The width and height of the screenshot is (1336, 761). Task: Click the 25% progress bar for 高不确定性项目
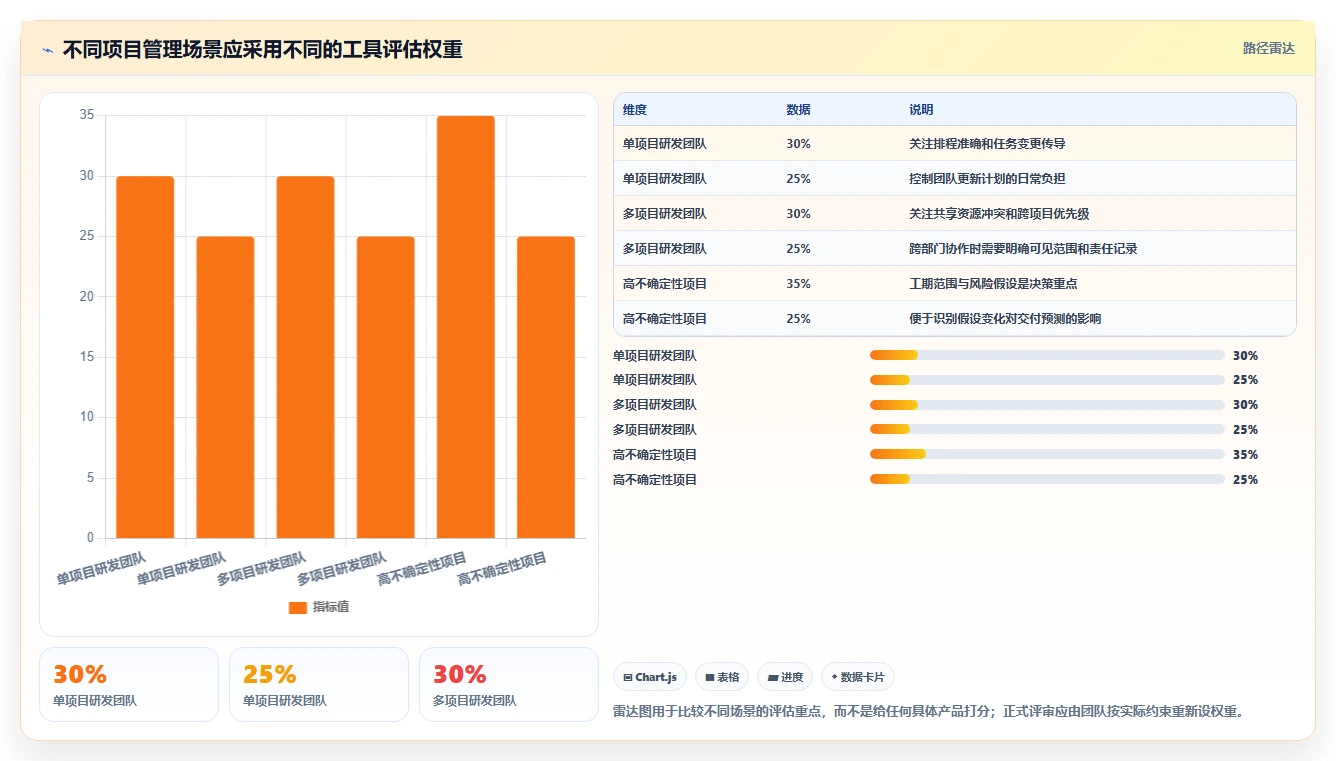tap(1047, 480)
